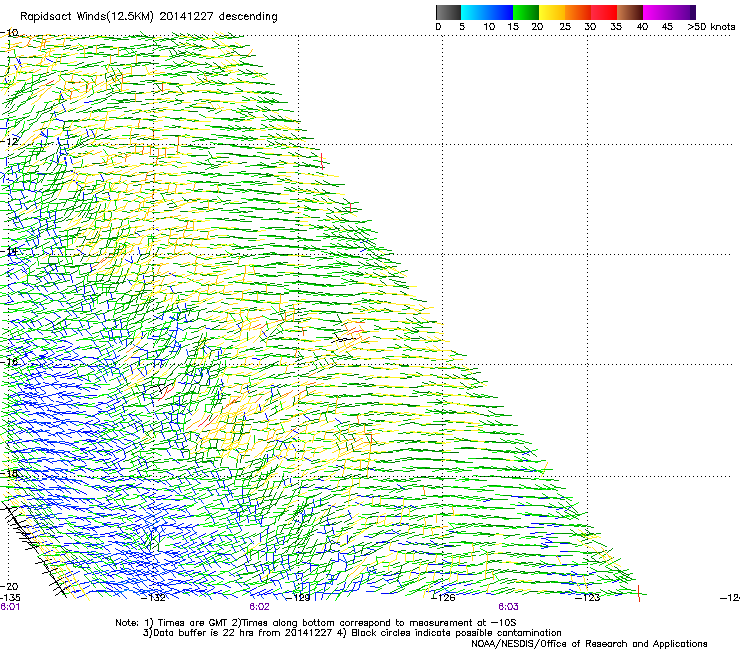
Task: Click the '-123' longitude axis label
Action: [x=588, y=598]
